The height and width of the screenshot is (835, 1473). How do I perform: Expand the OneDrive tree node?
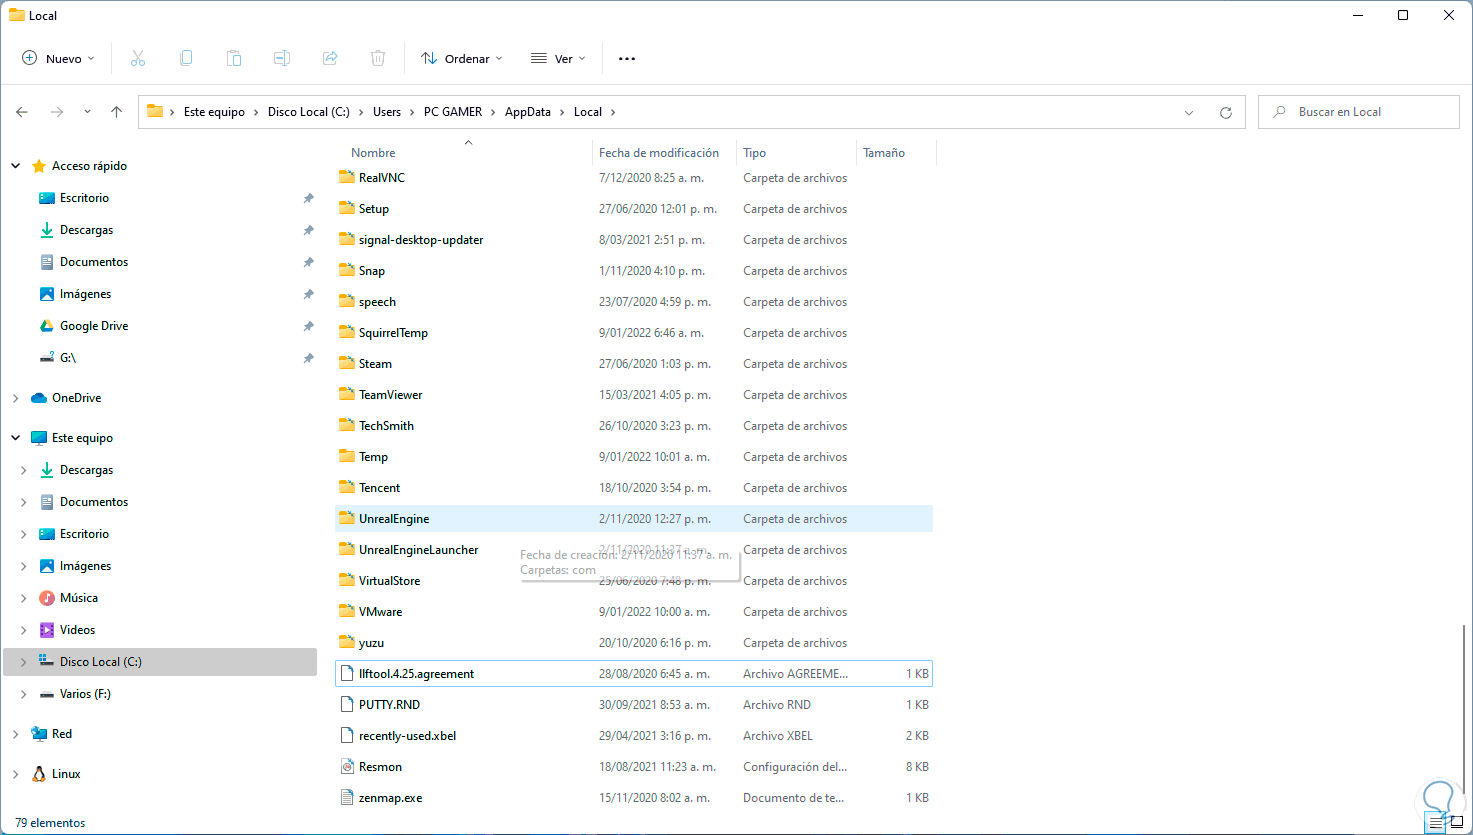[16, 398]
